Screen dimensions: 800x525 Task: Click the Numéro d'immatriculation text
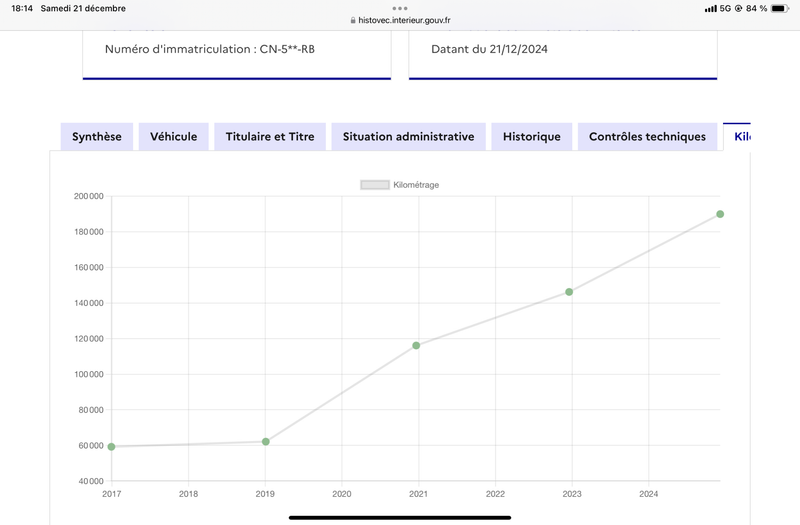coord(210,49)
